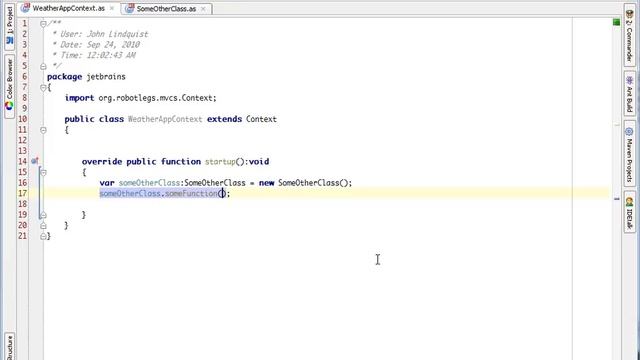Click the fold end marker at line 19
The image size is (640, 360).
click(43, 215)
